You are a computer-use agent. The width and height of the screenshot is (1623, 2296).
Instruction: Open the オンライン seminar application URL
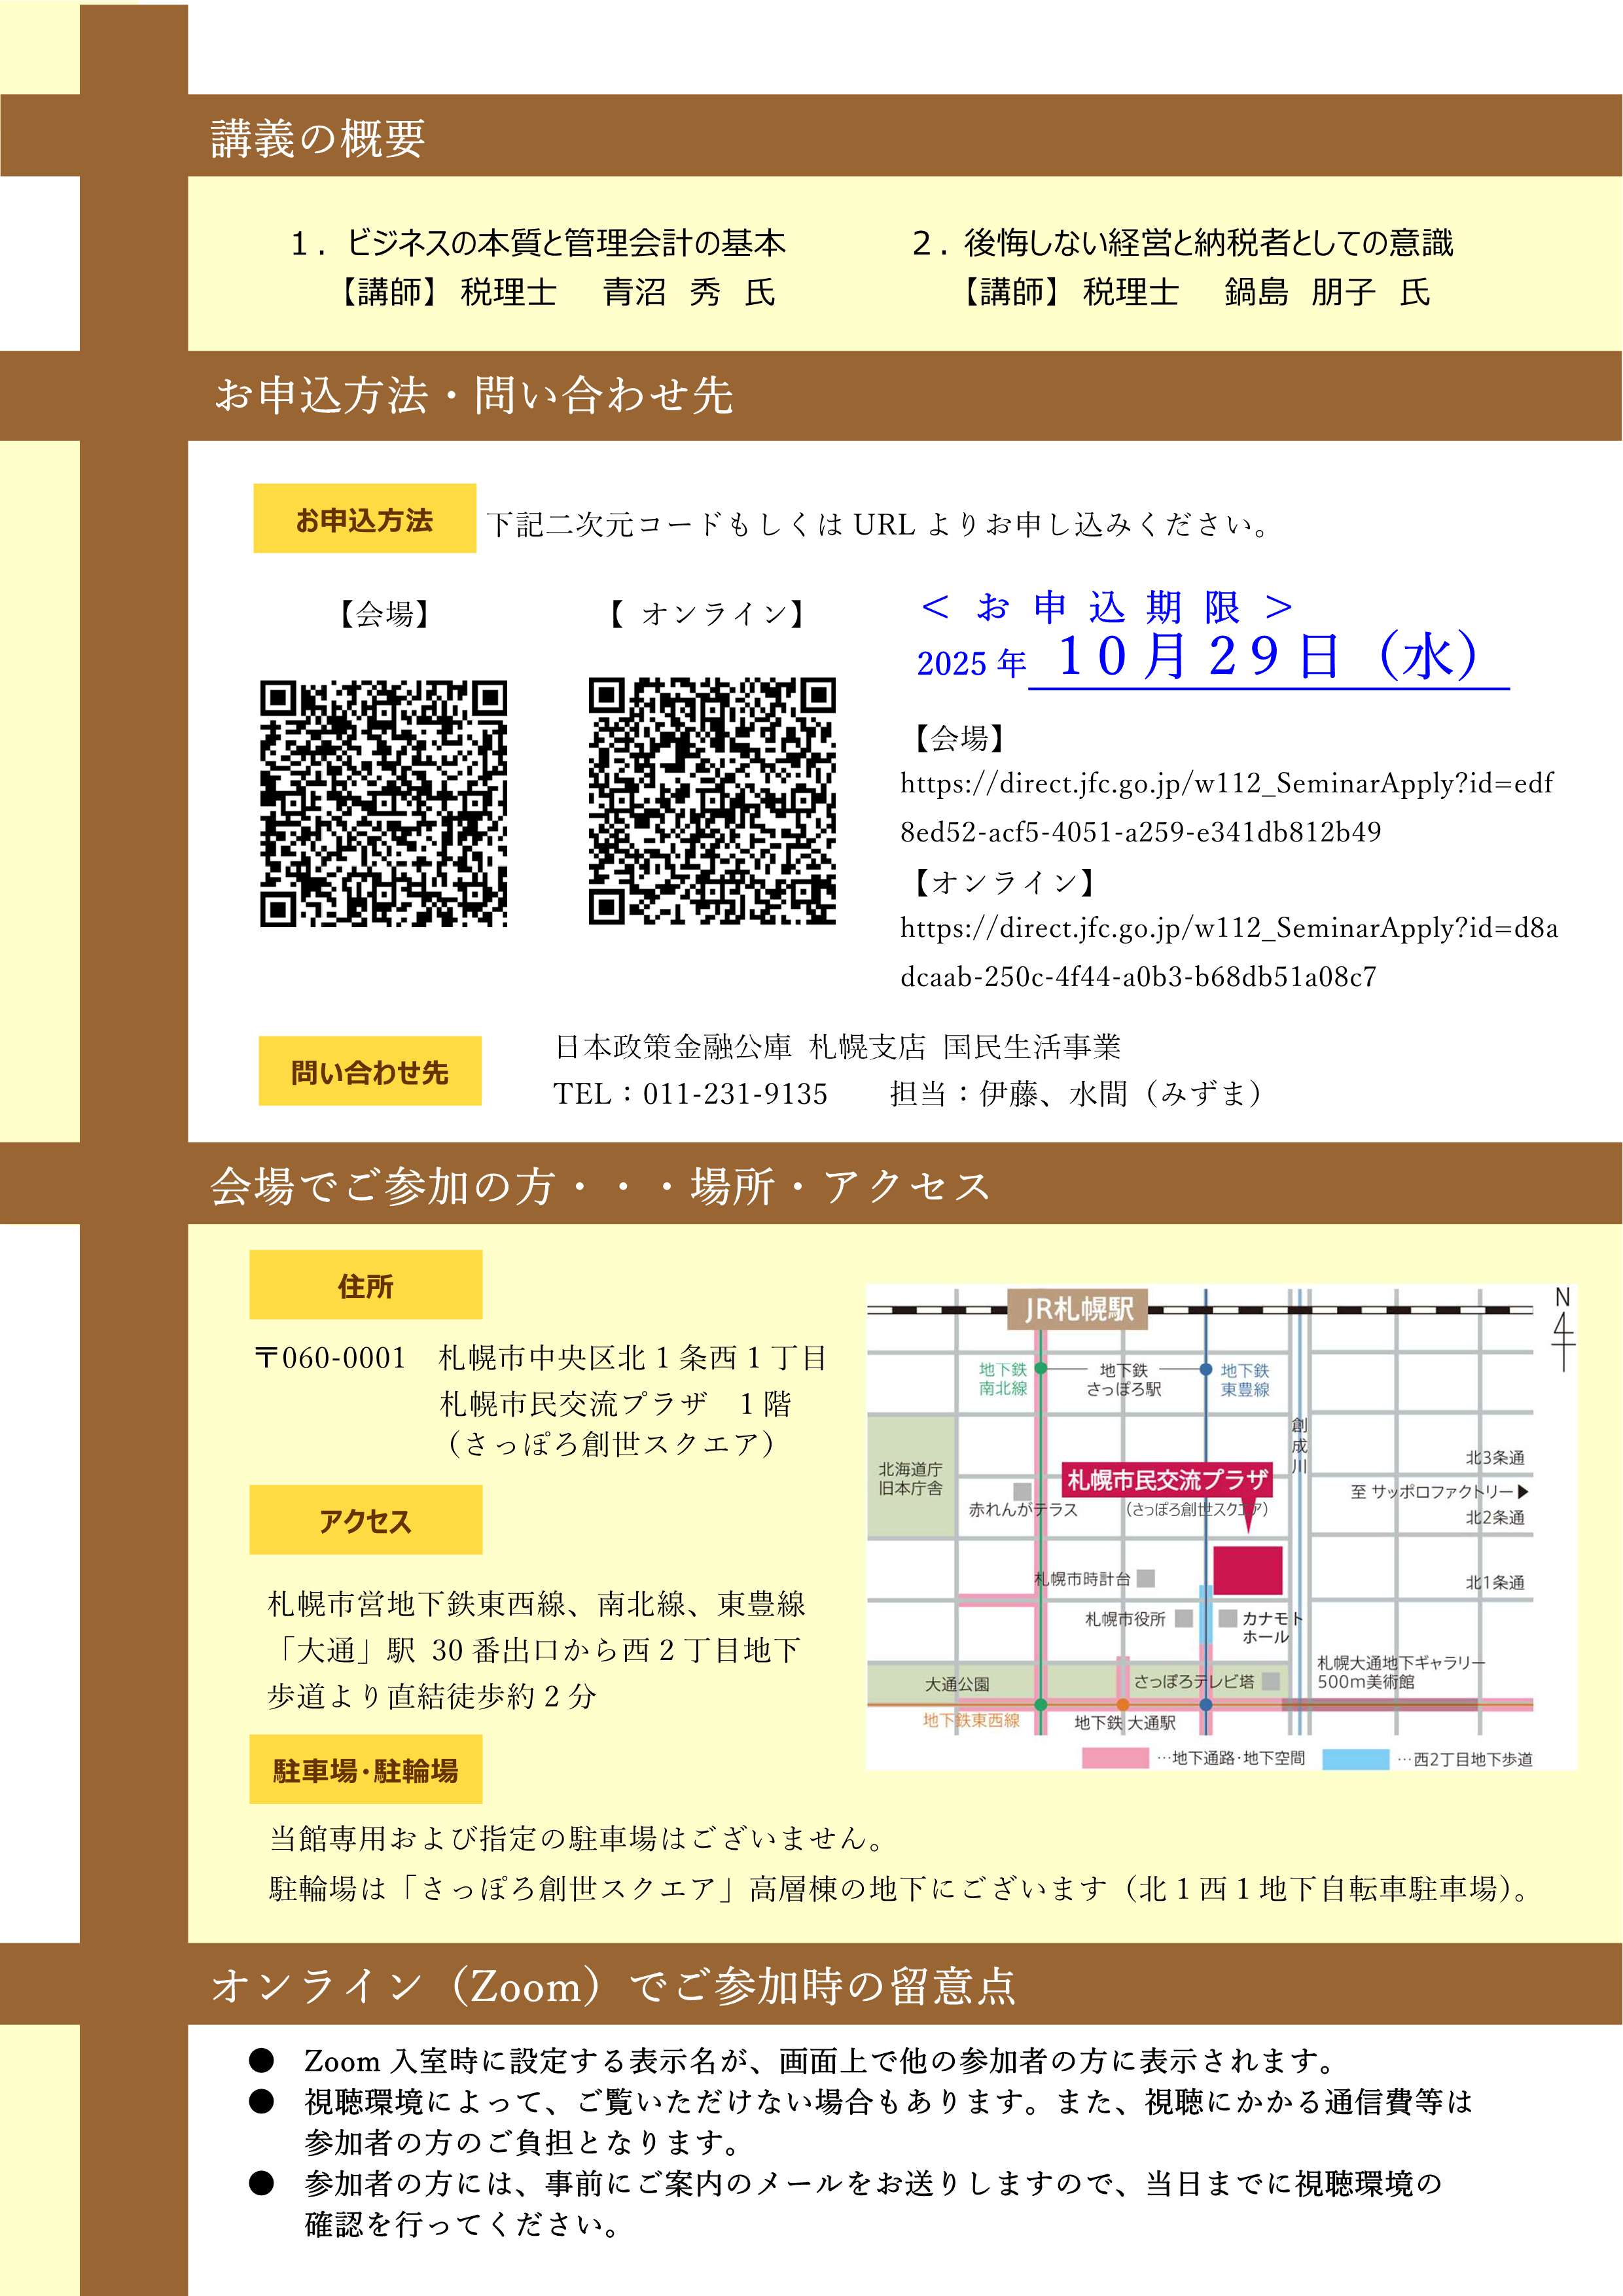tap(1228, 928)
